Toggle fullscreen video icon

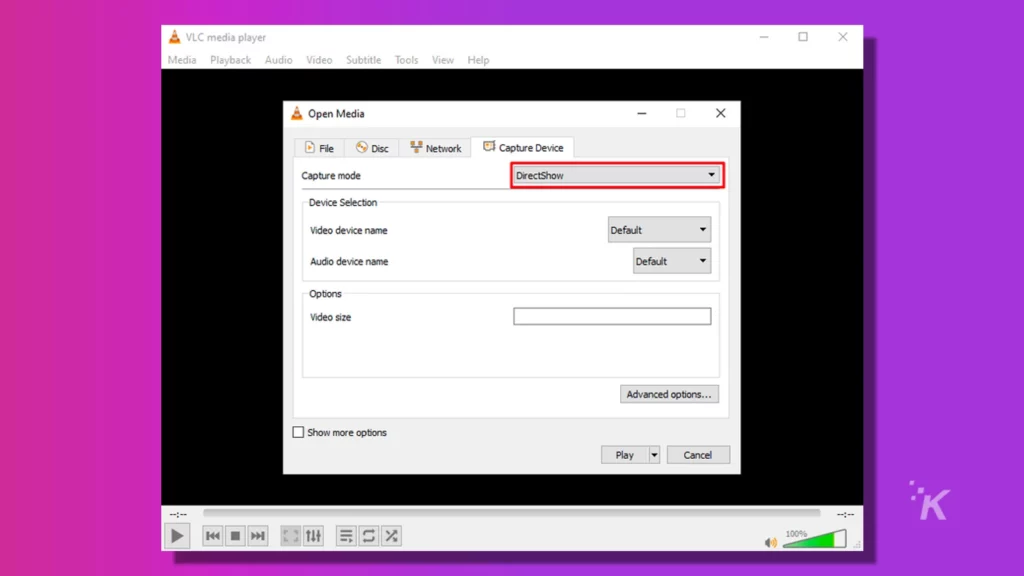click(291, 536)
